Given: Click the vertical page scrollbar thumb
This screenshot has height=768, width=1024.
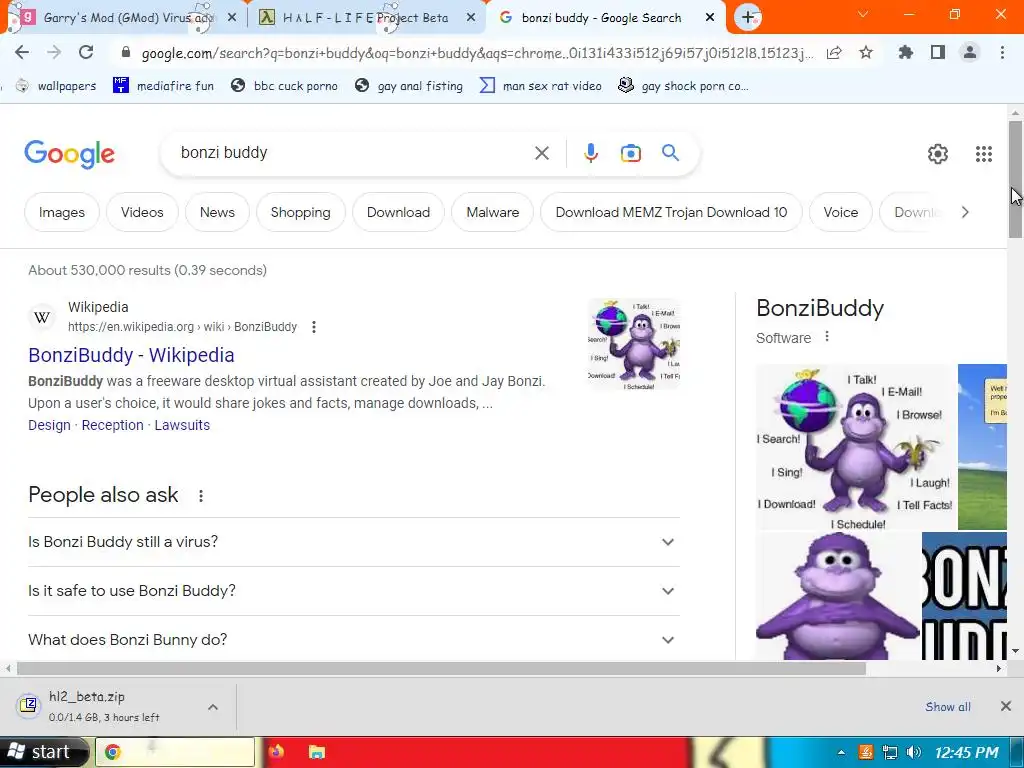Looking at the screenshot, I should tap(1015, 179).
